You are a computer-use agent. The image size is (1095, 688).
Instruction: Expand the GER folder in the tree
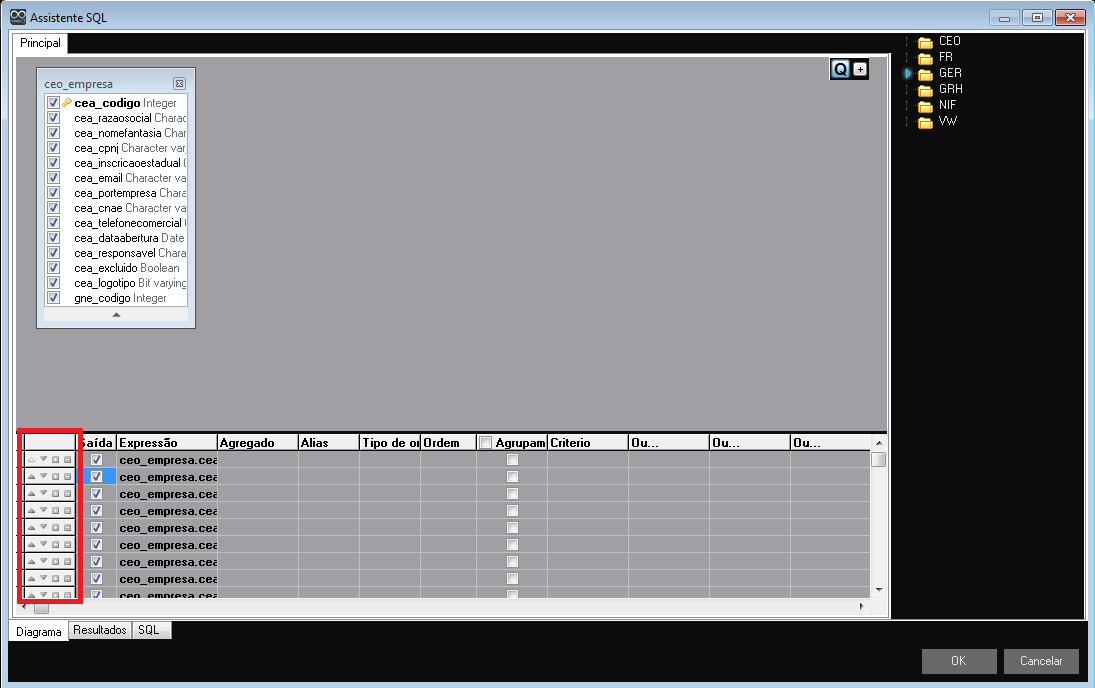tap(908, 73)
